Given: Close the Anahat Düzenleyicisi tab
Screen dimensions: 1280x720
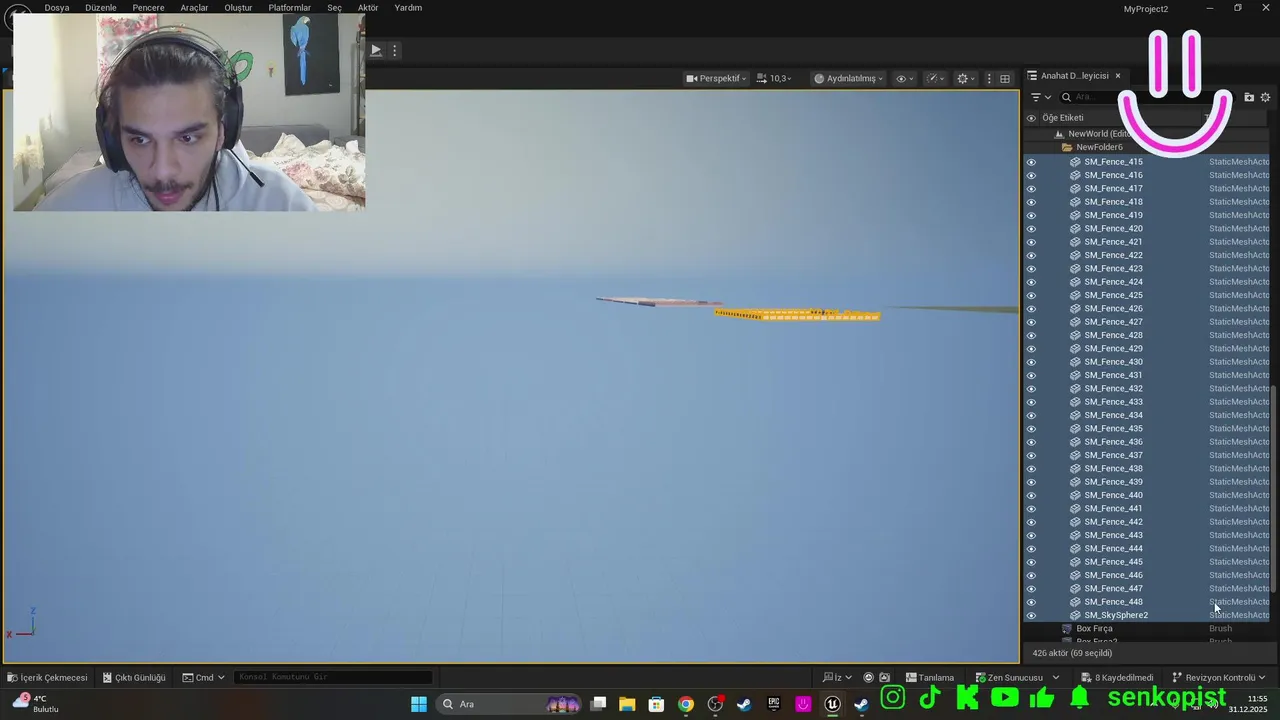Looking at the screenshot, I should tap(1118, 76).
